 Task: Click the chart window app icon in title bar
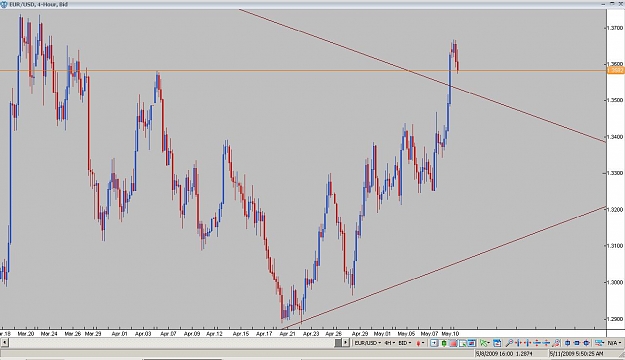(x=4, y=4)
